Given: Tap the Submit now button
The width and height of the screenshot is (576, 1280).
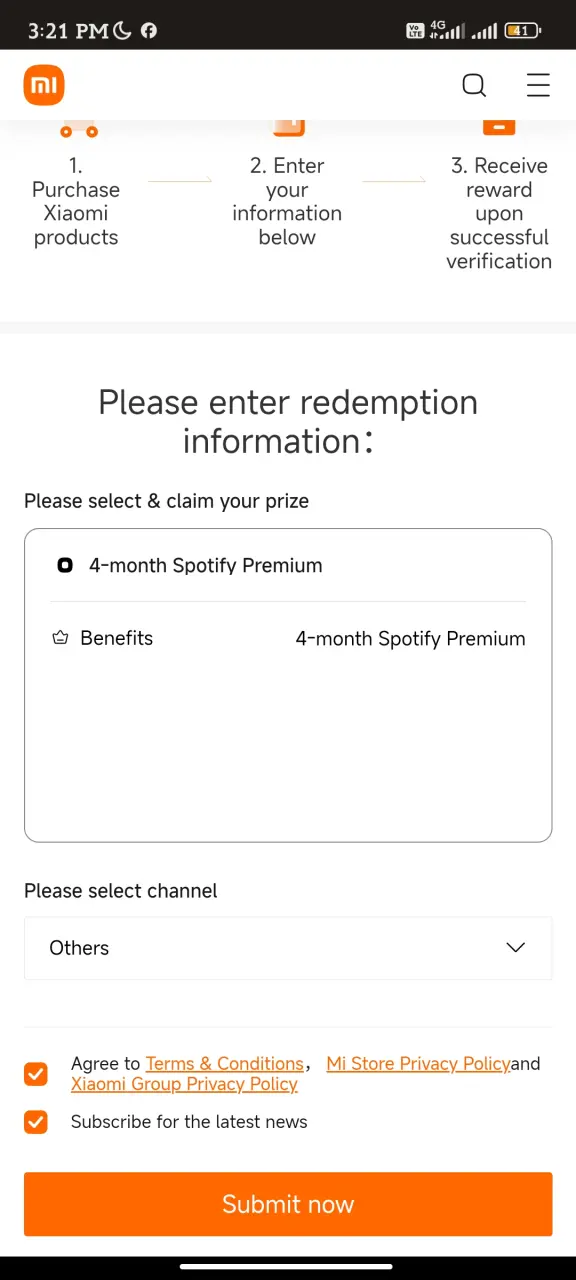Looking at the screenshot, I should pos(288,1204).
